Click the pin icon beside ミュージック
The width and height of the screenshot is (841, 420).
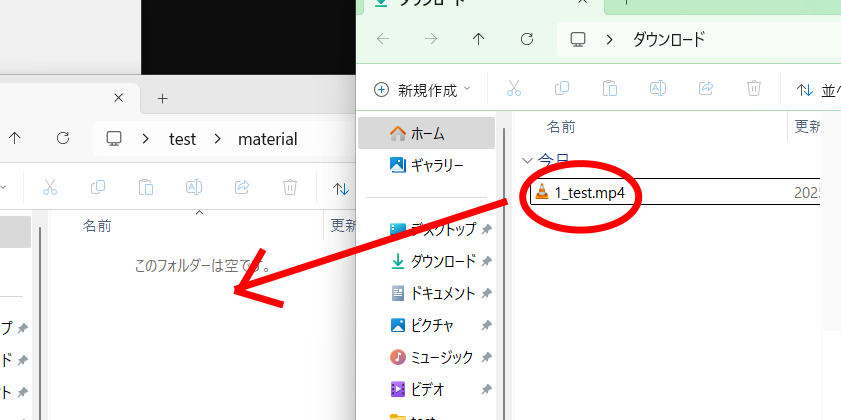[x=486, y=357]
